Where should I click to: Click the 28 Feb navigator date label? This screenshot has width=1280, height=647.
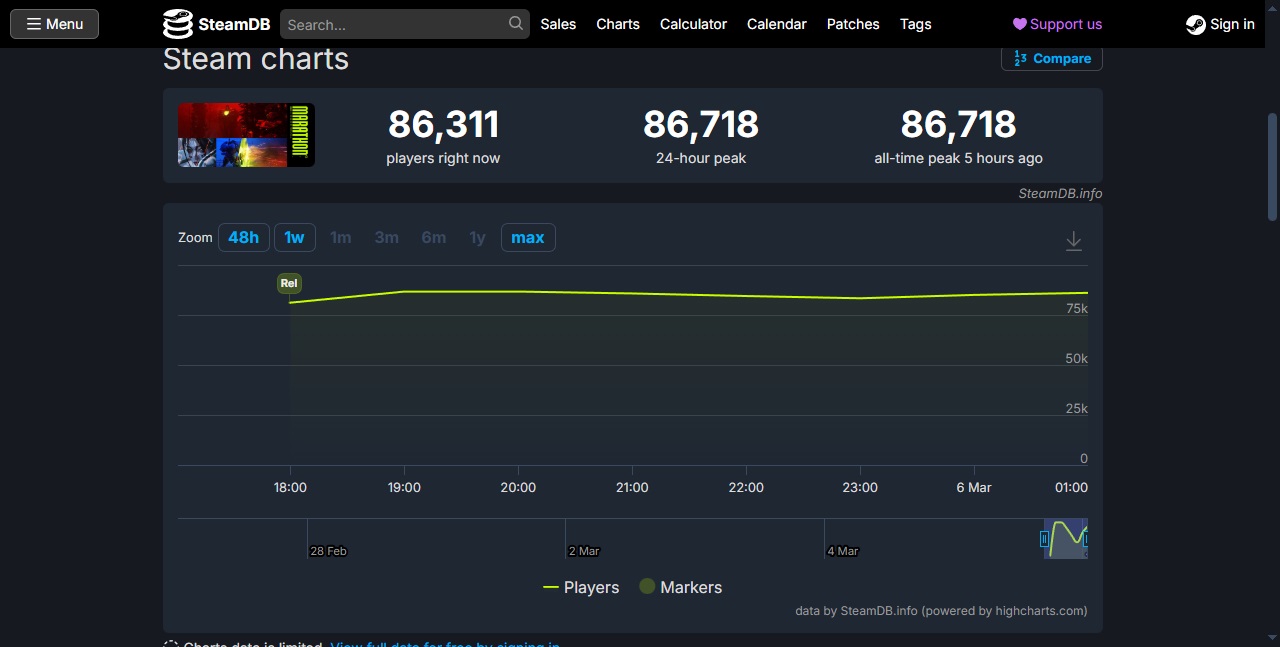(328, 551)
